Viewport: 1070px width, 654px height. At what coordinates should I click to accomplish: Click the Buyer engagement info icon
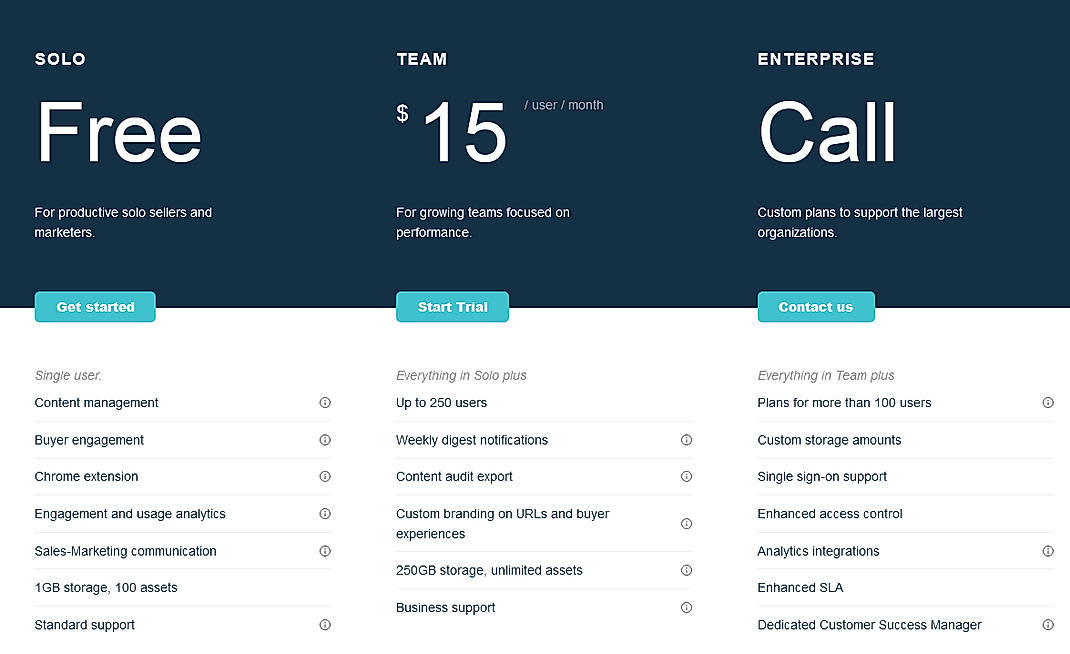point(325,439)
